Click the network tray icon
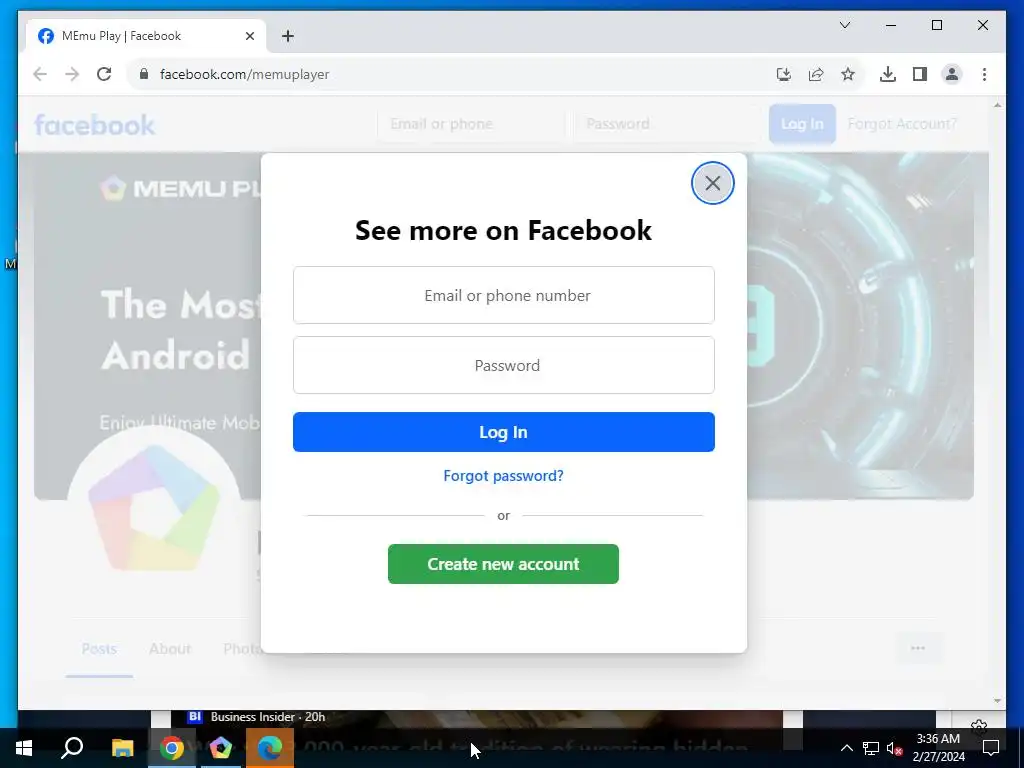 tap(871, 748)
